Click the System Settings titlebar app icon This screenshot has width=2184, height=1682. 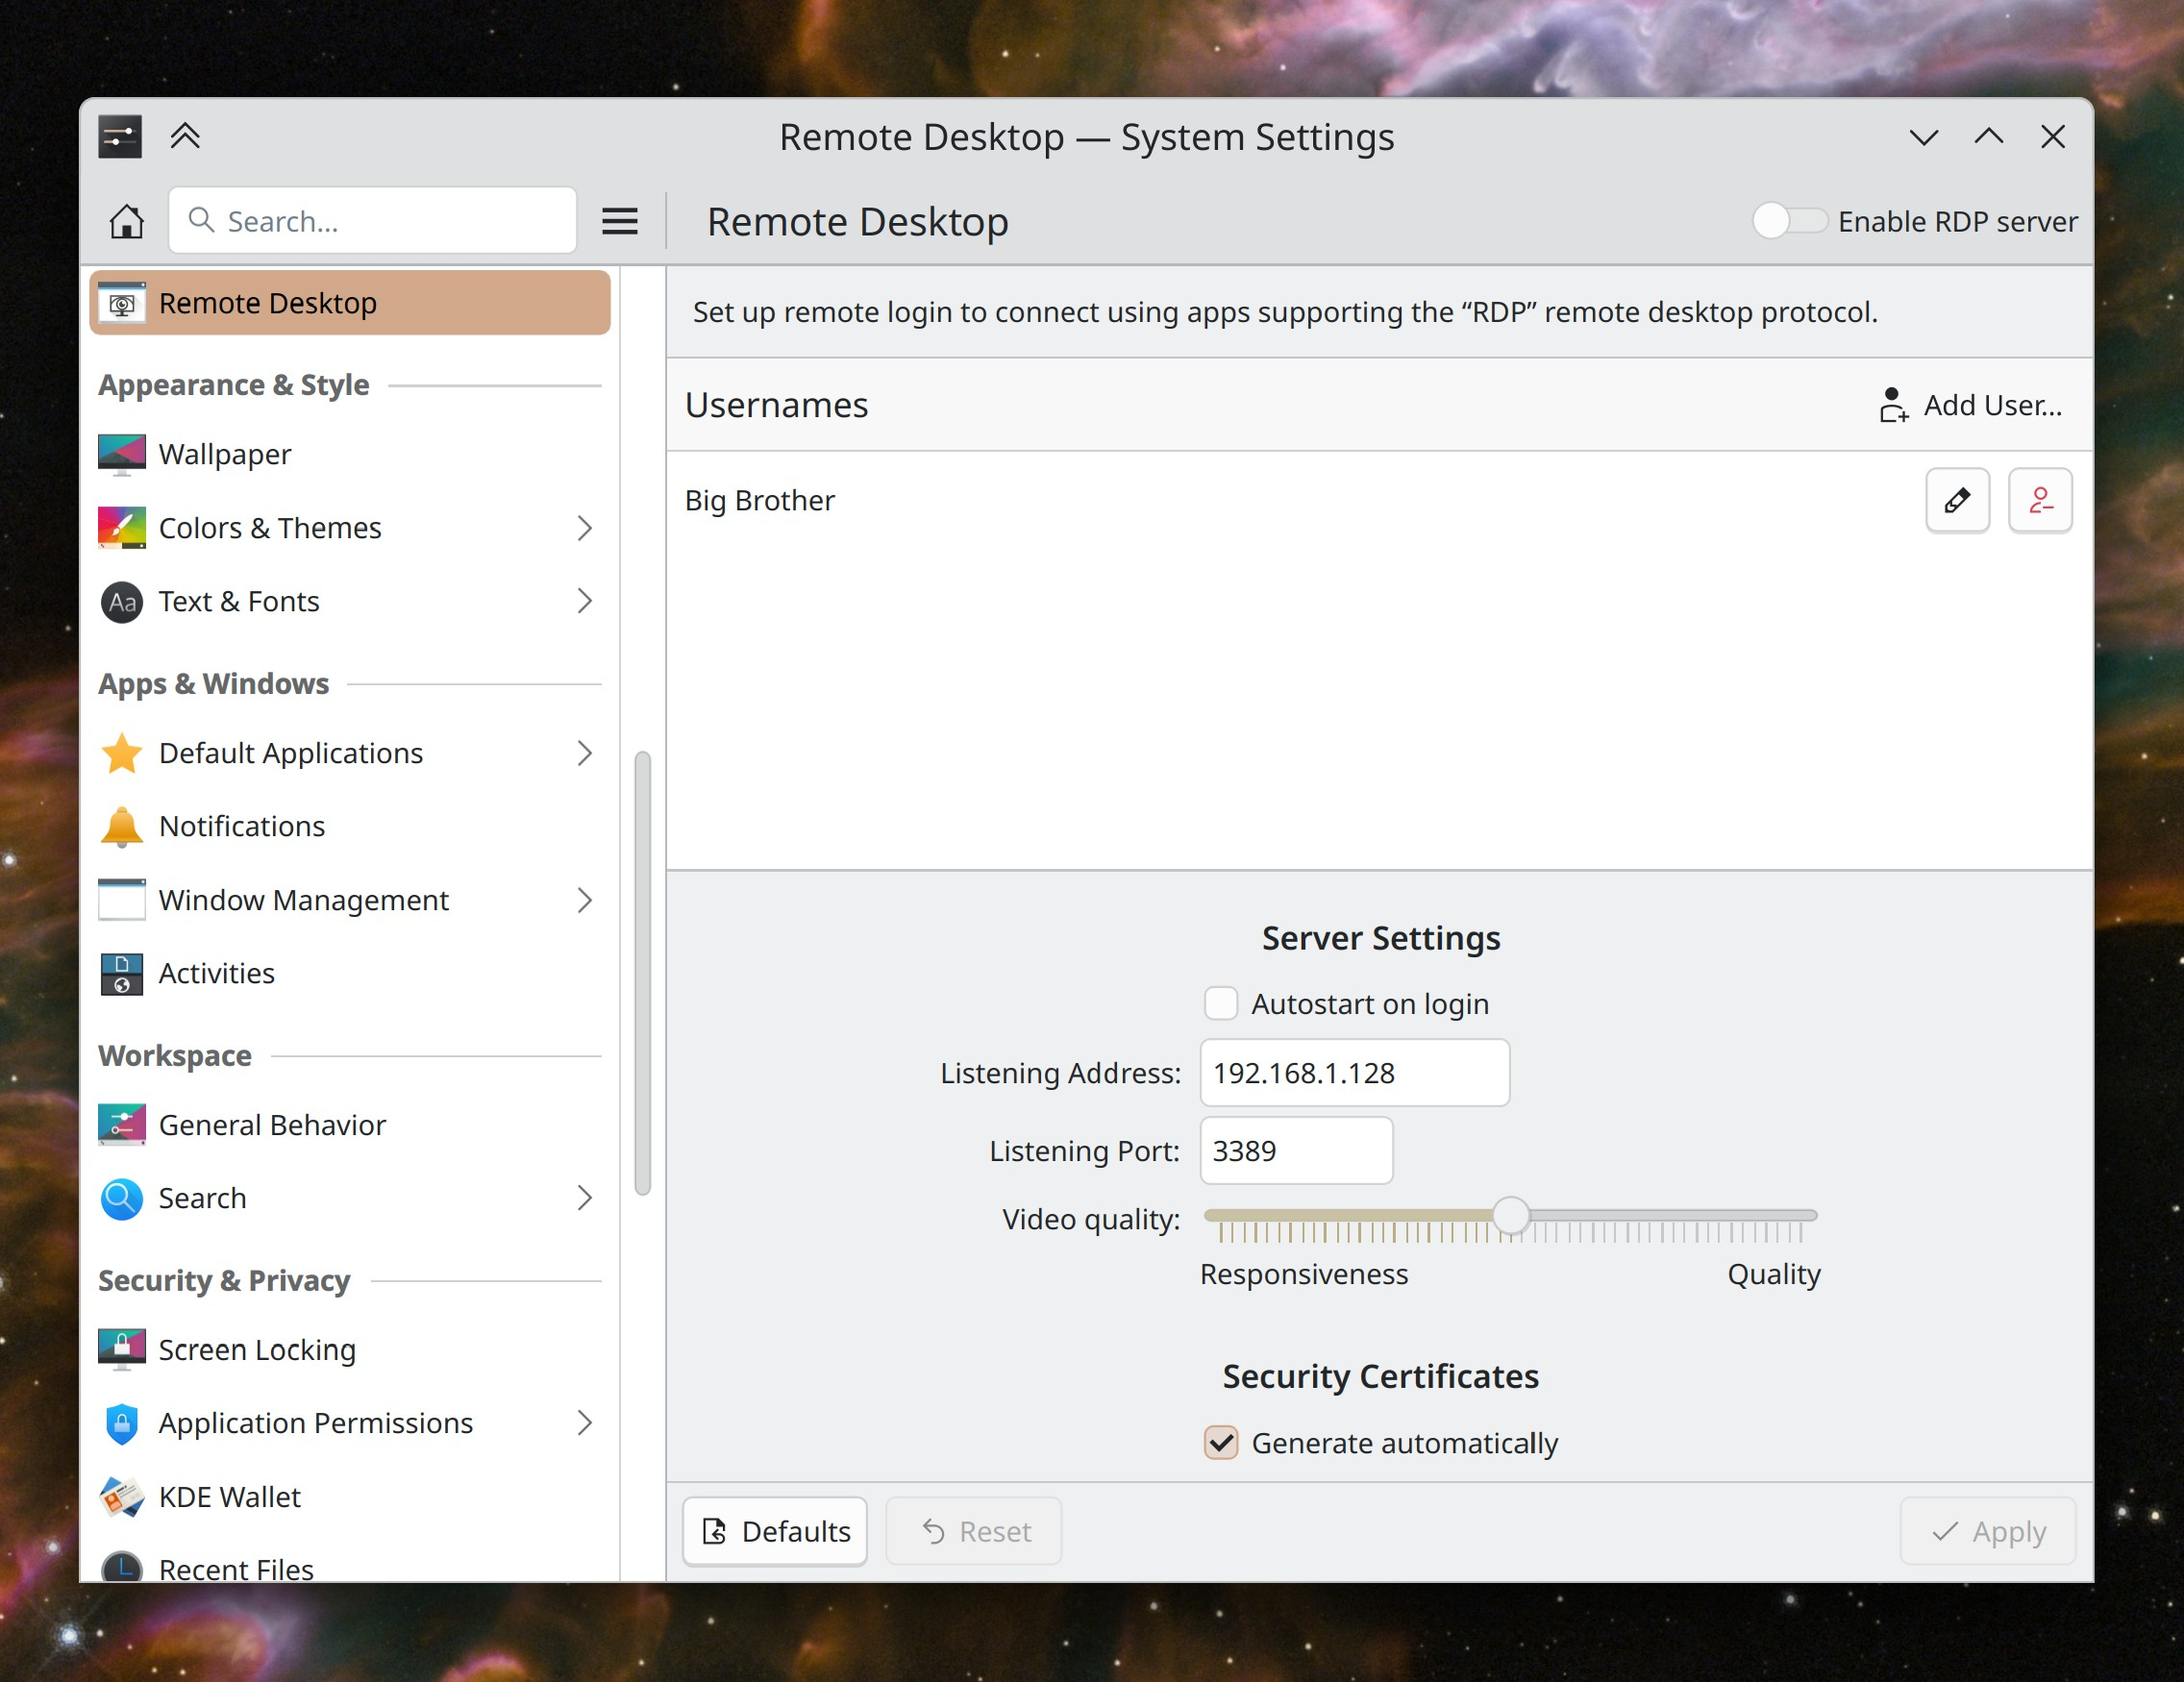coord(120,136)
